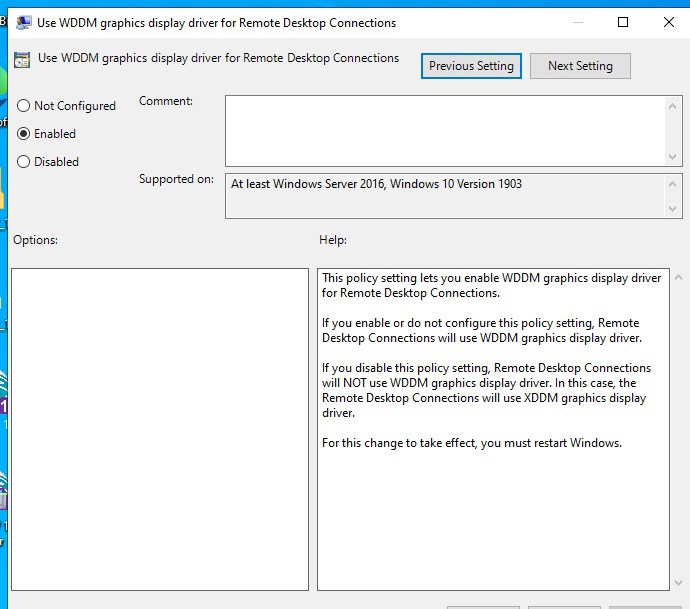The image size is (690, 609).
Task: Click the policy setting icon beside heading
Action: point(22,59)
